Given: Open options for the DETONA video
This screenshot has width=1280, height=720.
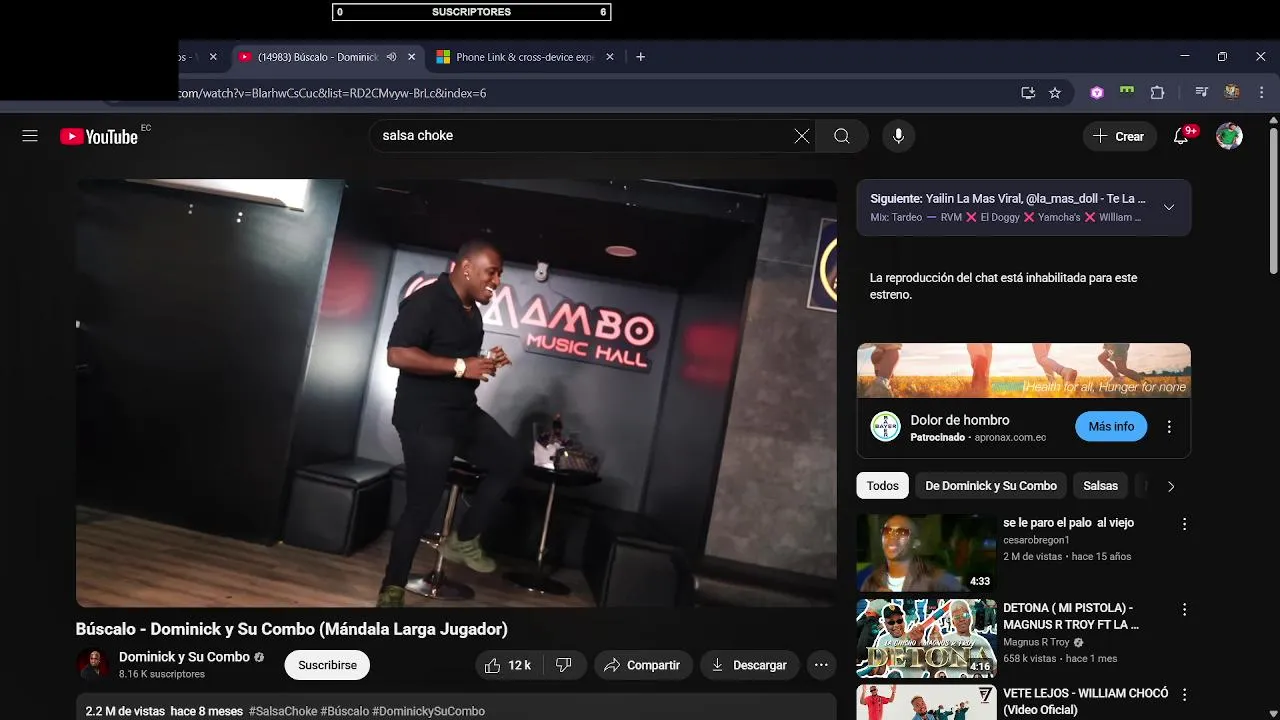Looking at the screenshot, I should (x=1184, y=609).
